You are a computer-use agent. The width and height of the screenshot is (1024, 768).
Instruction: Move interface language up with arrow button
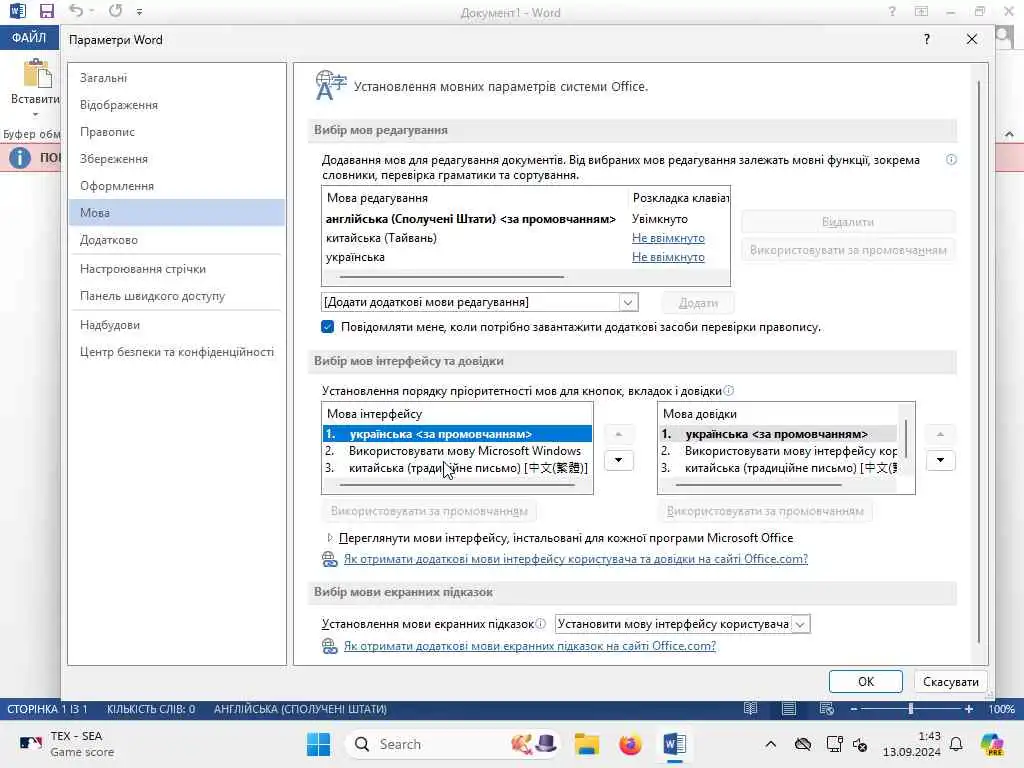(x=618, y=434)
